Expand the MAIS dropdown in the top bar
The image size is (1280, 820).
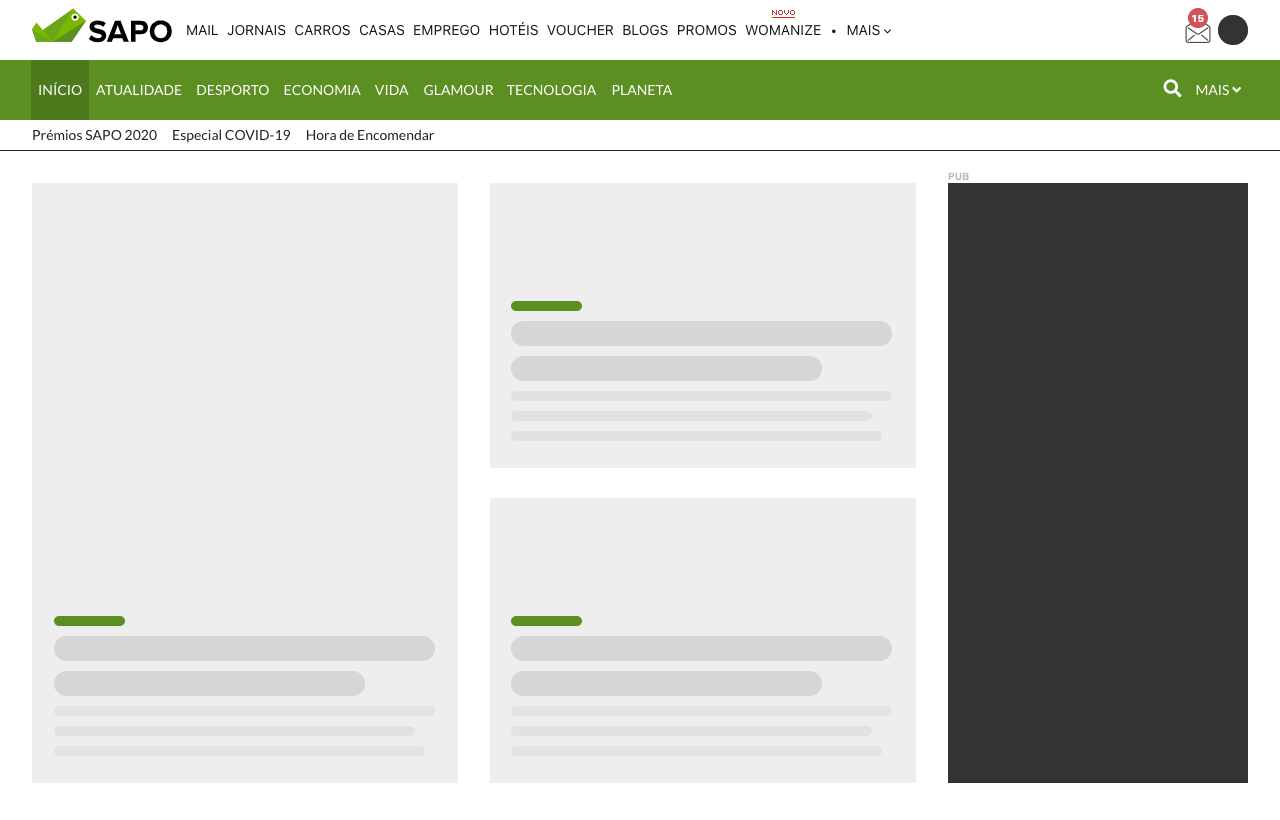pyautogui.click(x=866, y=30)
